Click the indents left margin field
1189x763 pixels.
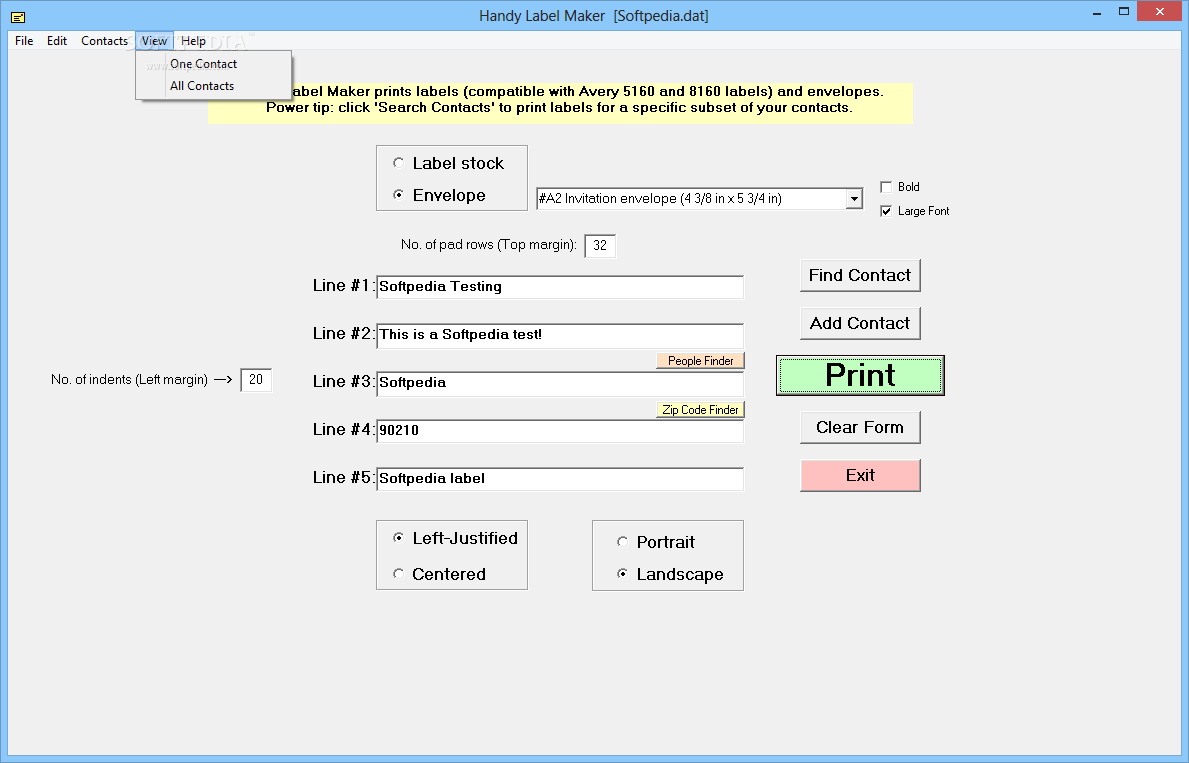pos(256,380)
